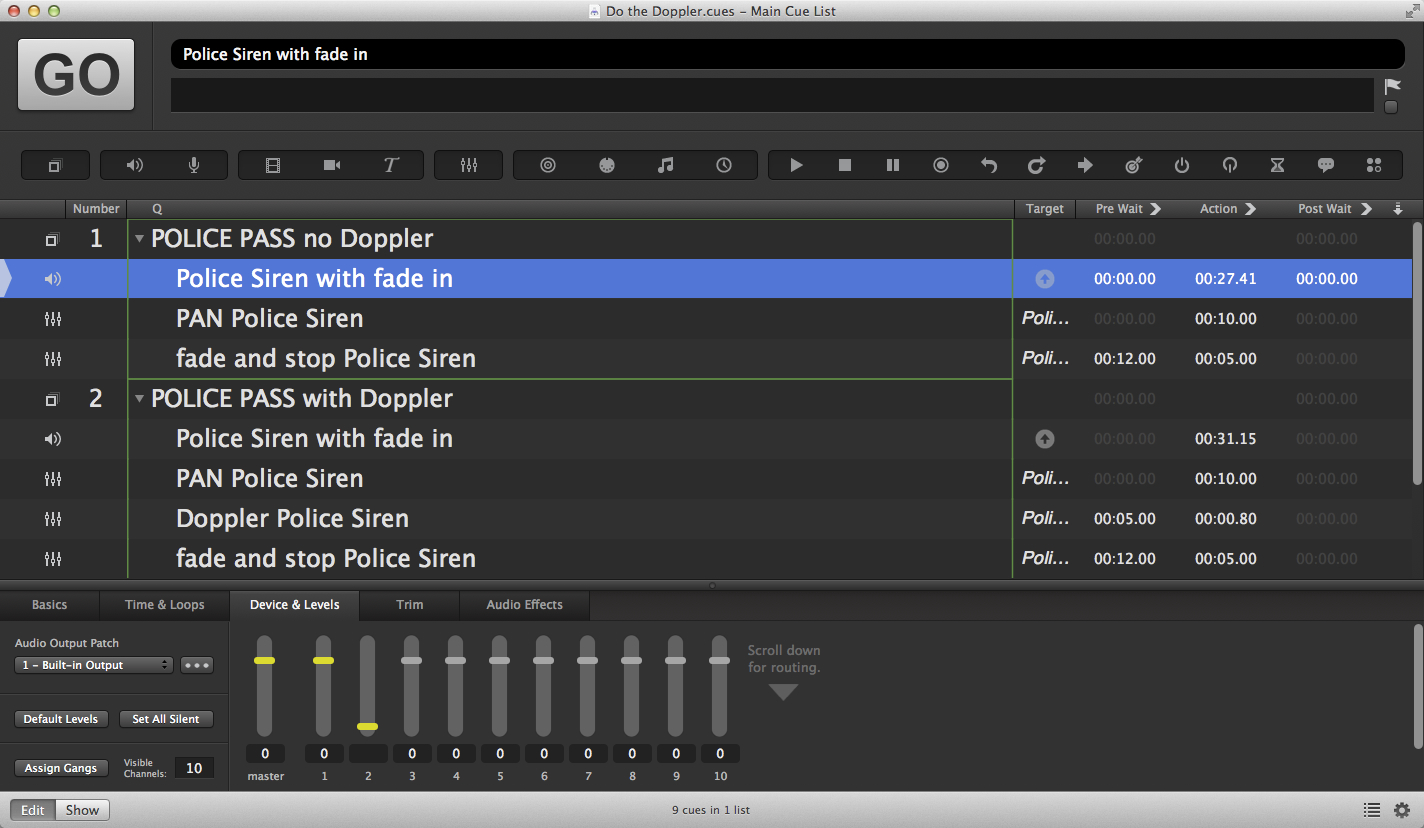1424x828 pixels.
Task: Toggle the flagged checkbox below flag icon
Action: click(x=1391, y=107)
